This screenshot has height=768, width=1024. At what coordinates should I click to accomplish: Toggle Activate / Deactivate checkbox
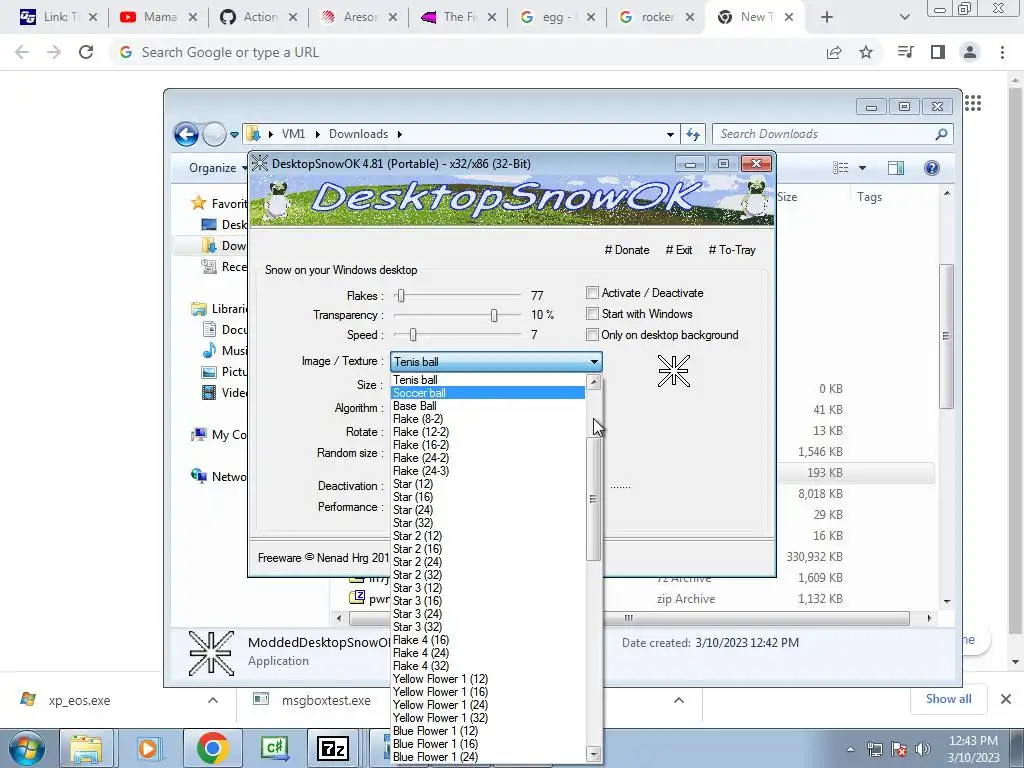point(592,293)
